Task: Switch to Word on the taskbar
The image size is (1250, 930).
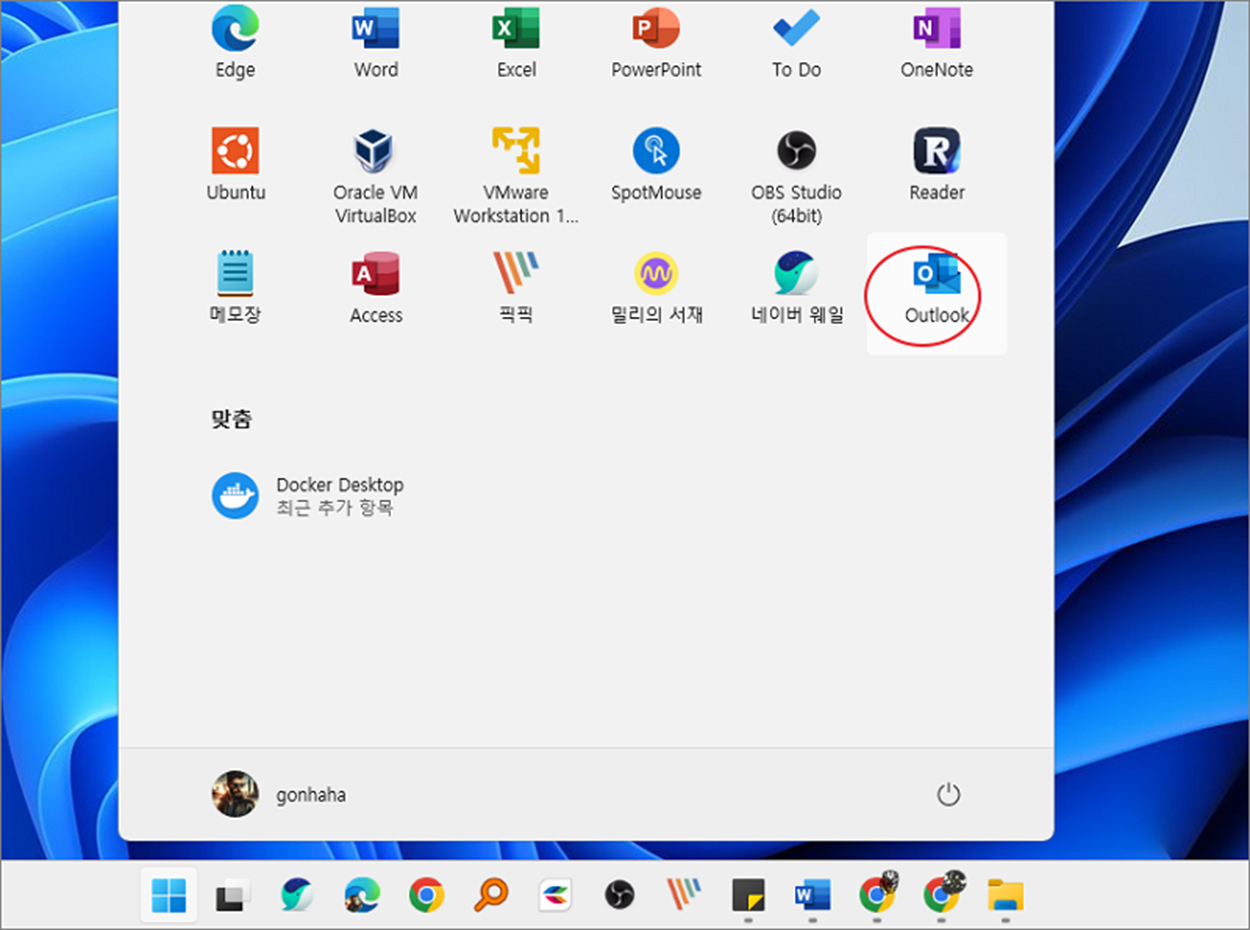Action: point(812,895)
